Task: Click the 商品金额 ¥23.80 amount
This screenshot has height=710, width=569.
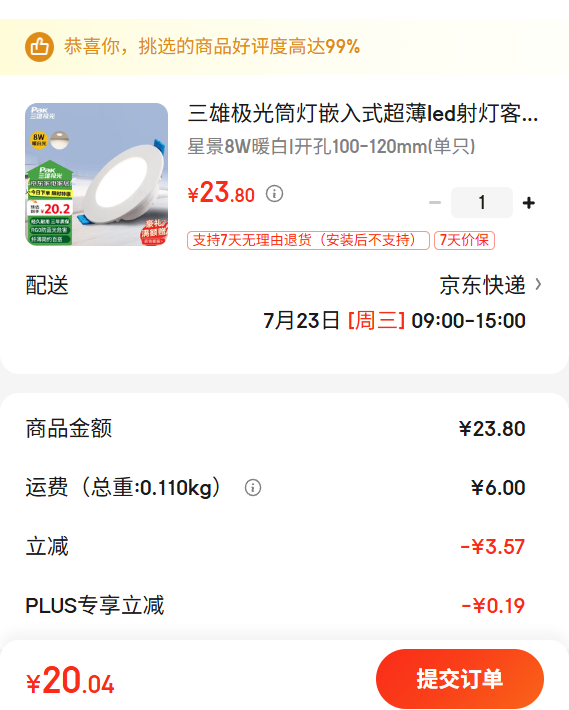Action: 492,428
